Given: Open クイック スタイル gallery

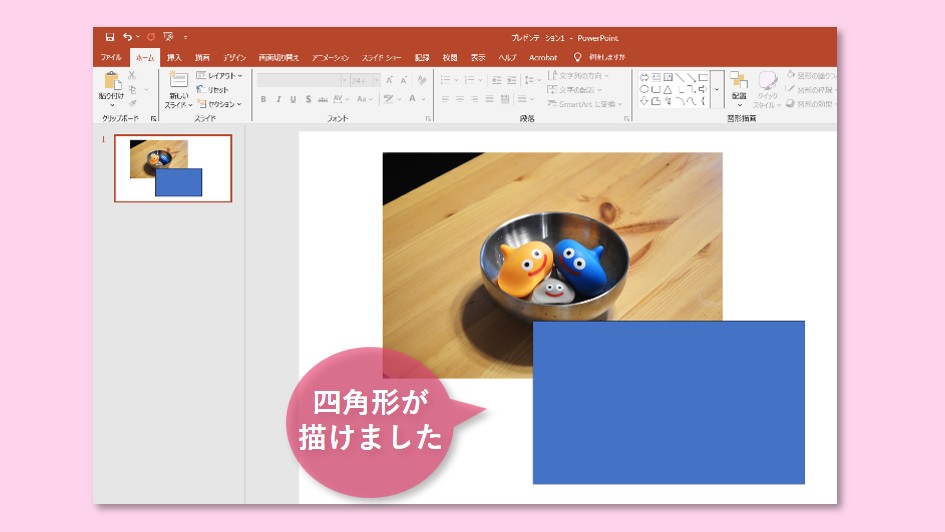Looking at the screenshot, I should point(767,89).
